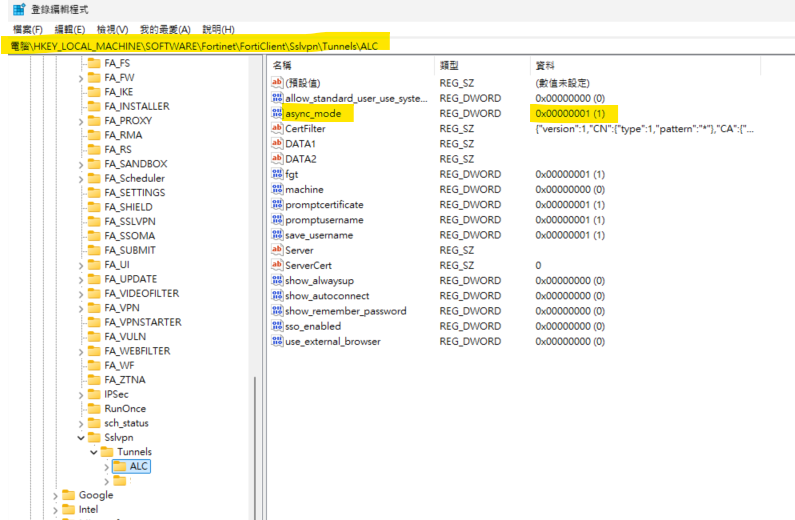
Task: Expand the FA_PROXY tree node
Action: (x=81, y=121)
